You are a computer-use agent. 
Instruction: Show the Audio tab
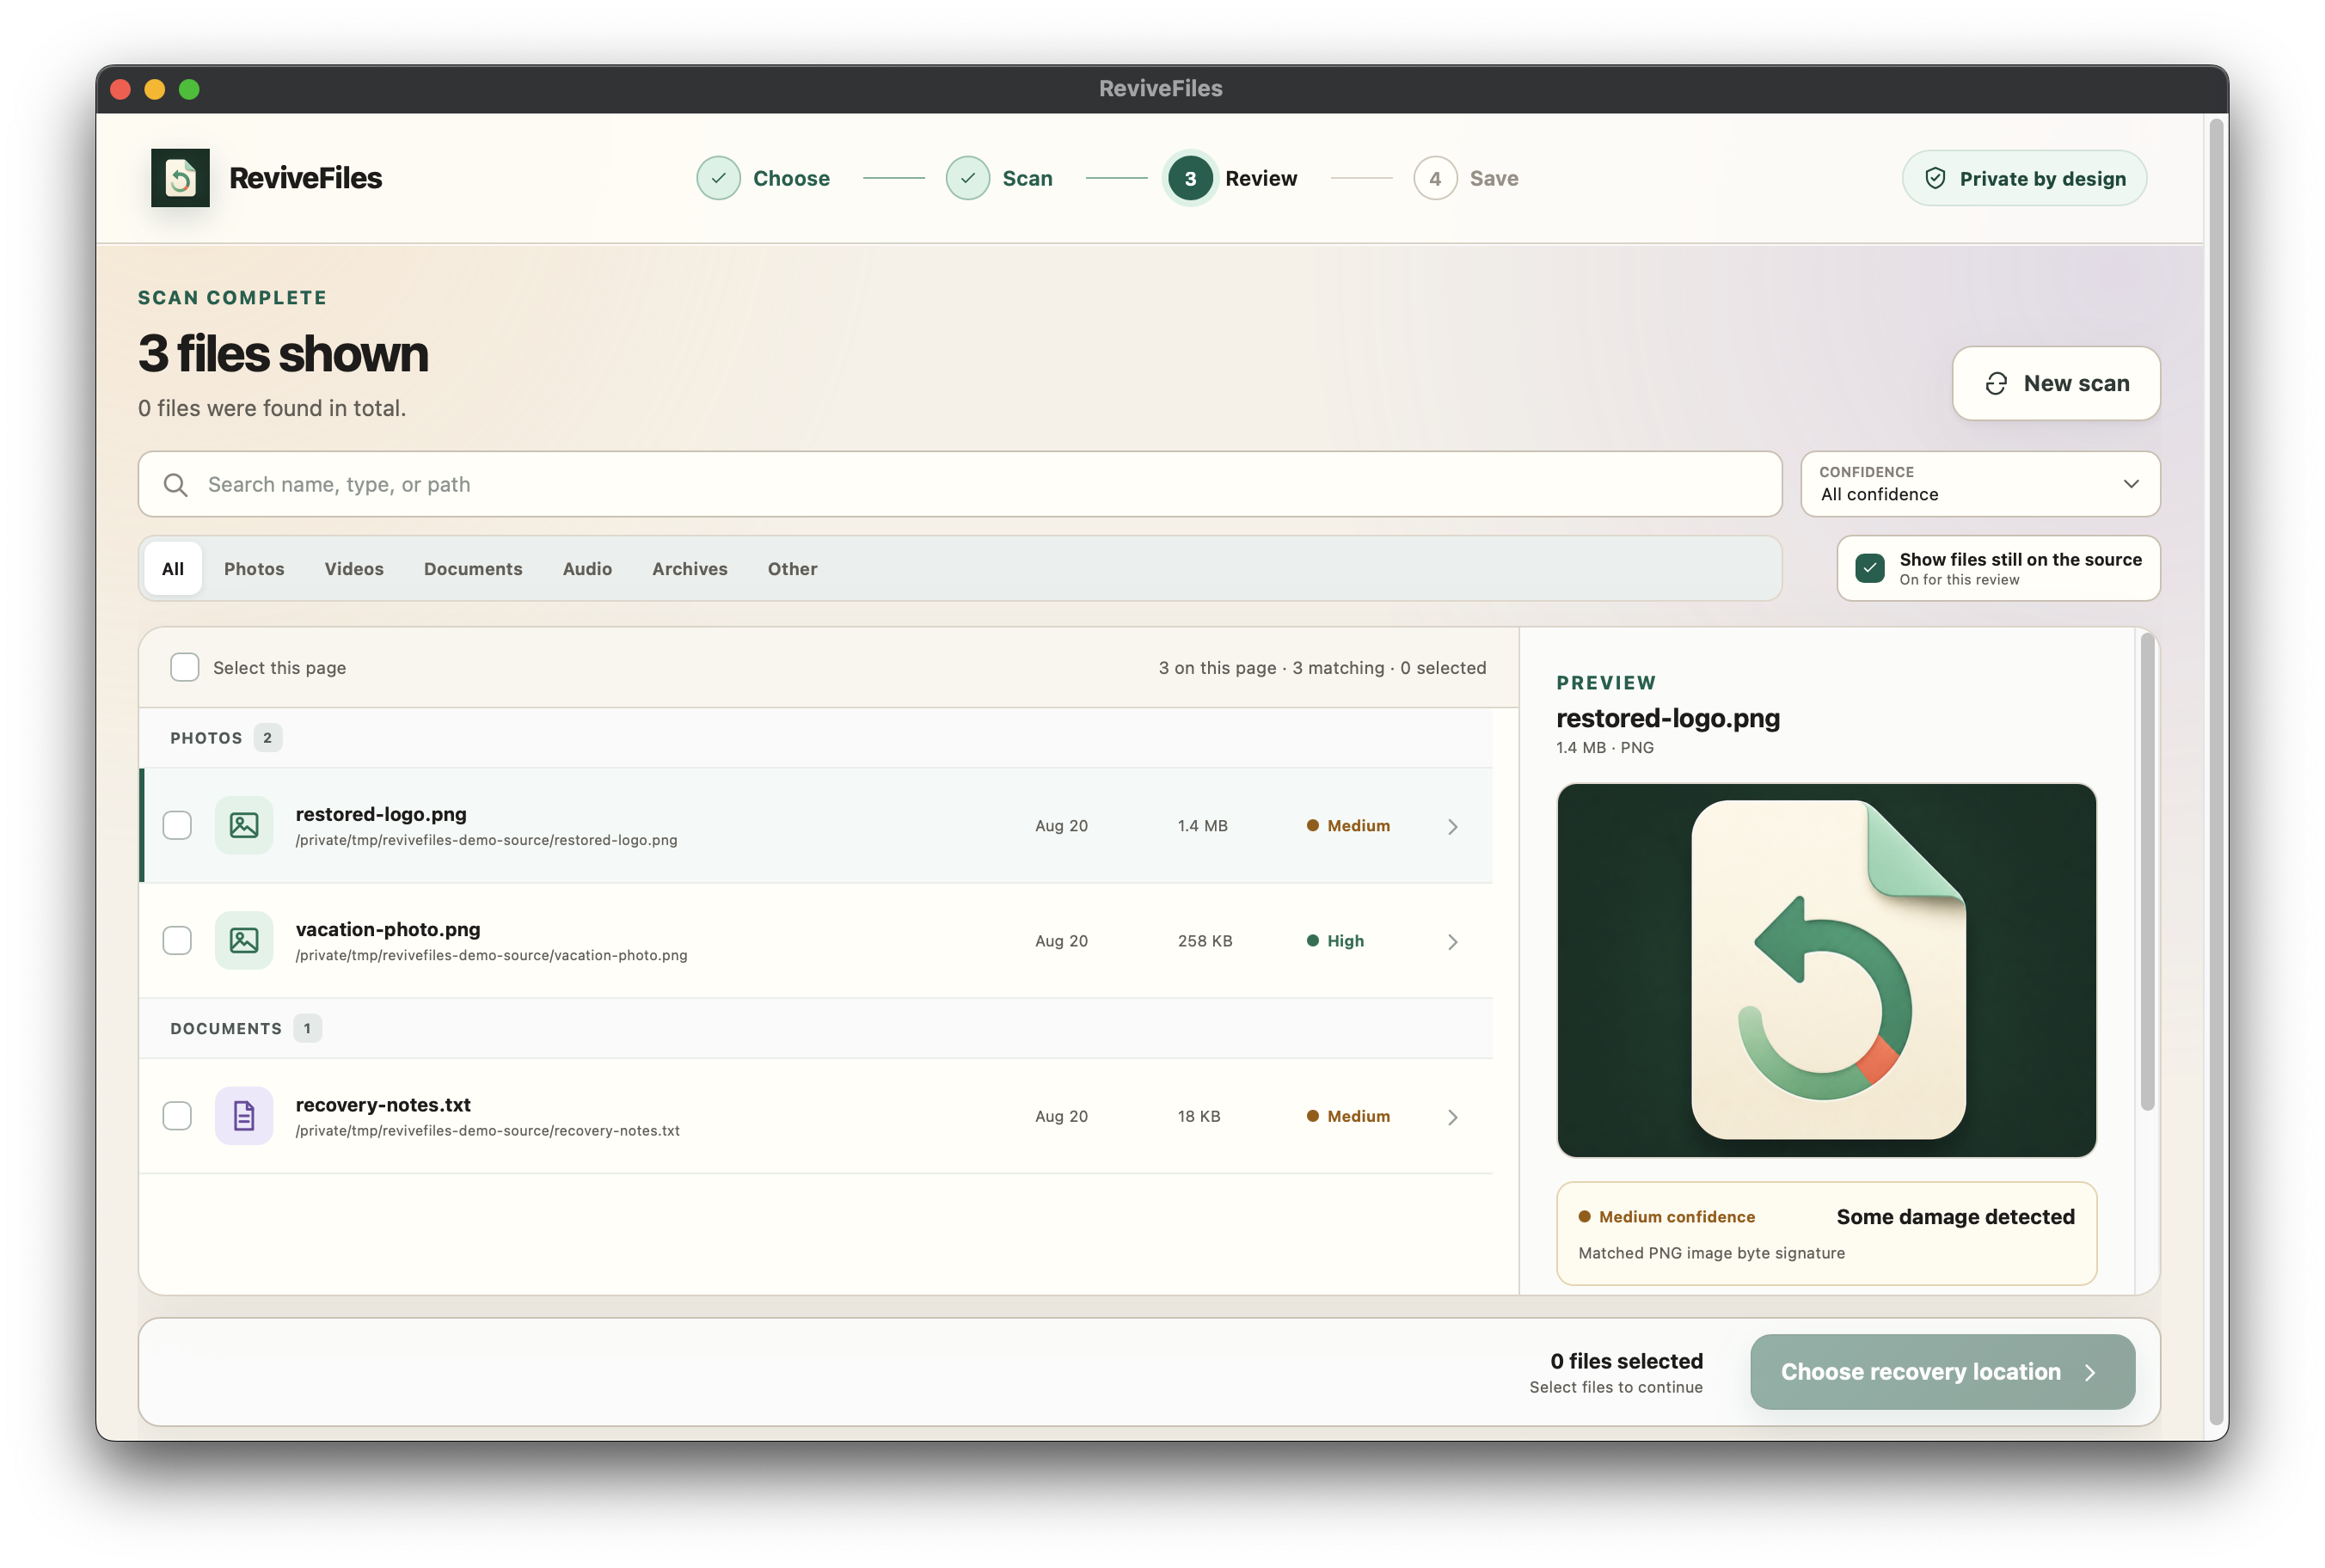[x=587, y=568]
